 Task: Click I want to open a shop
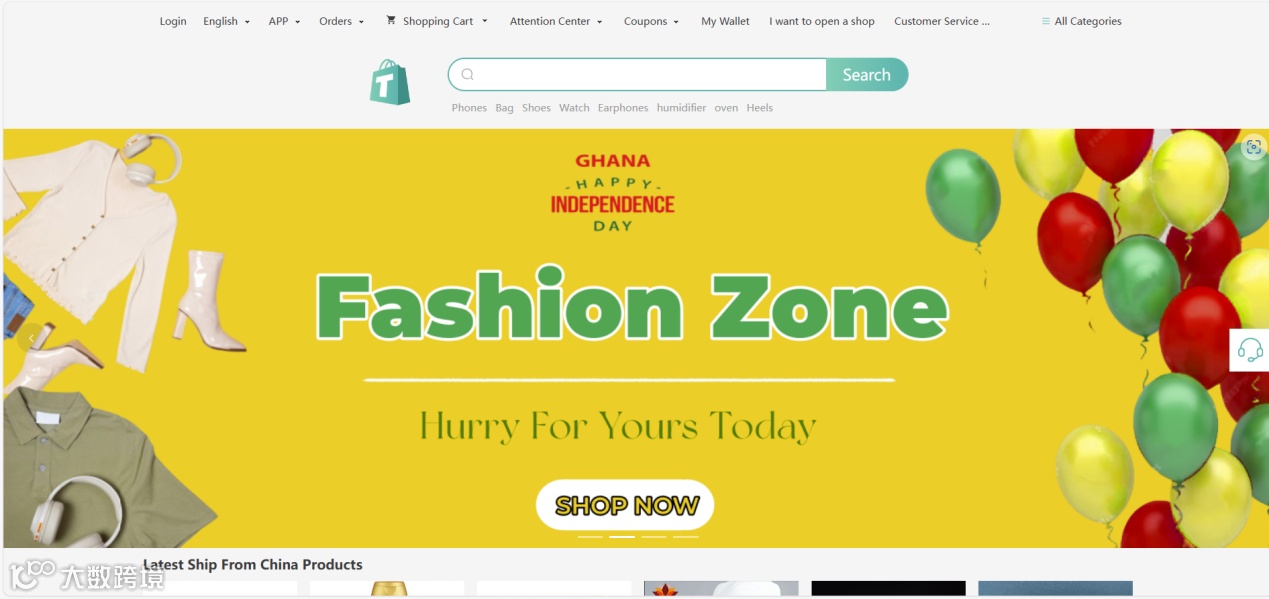pyautogui.click(x=822, y=21)
